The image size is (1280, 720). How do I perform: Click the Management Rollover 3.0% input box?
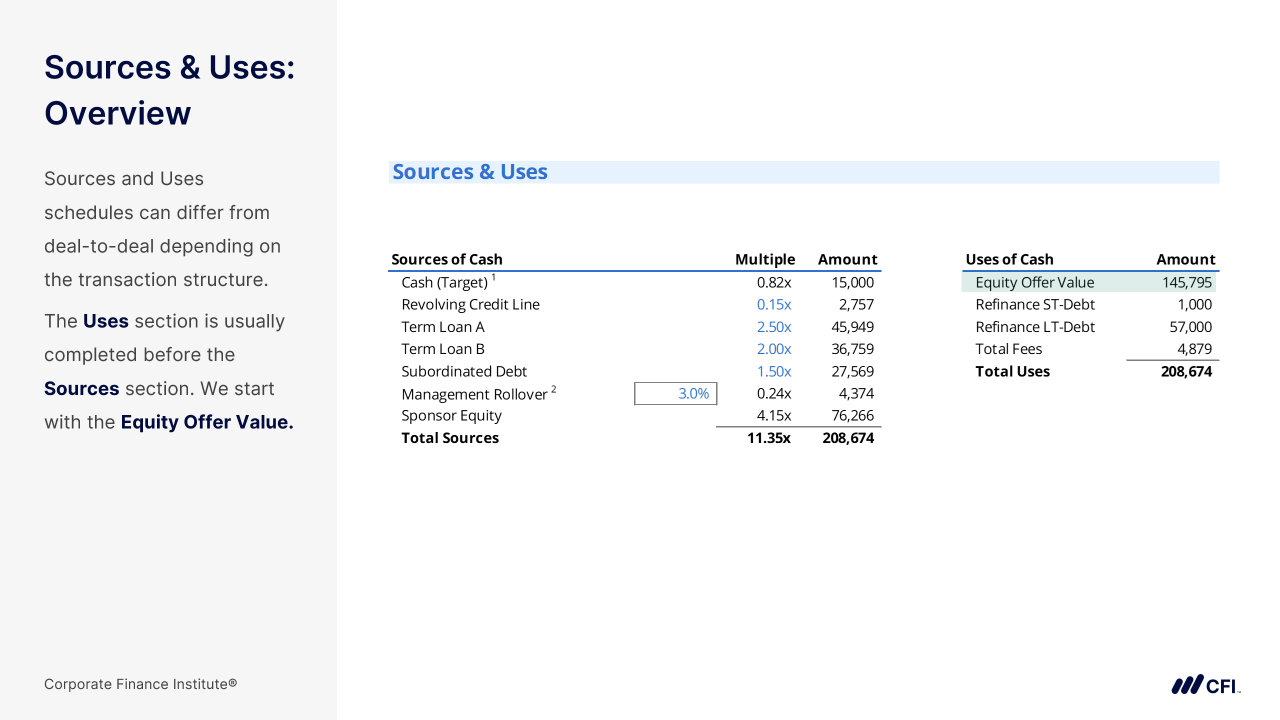676,394
